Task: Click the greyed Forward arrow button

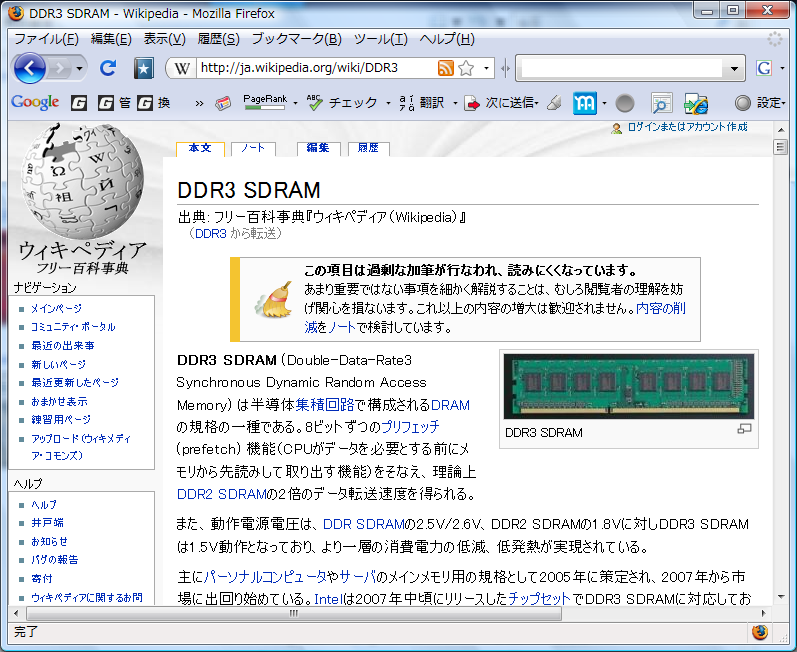Action: (60, 68)
